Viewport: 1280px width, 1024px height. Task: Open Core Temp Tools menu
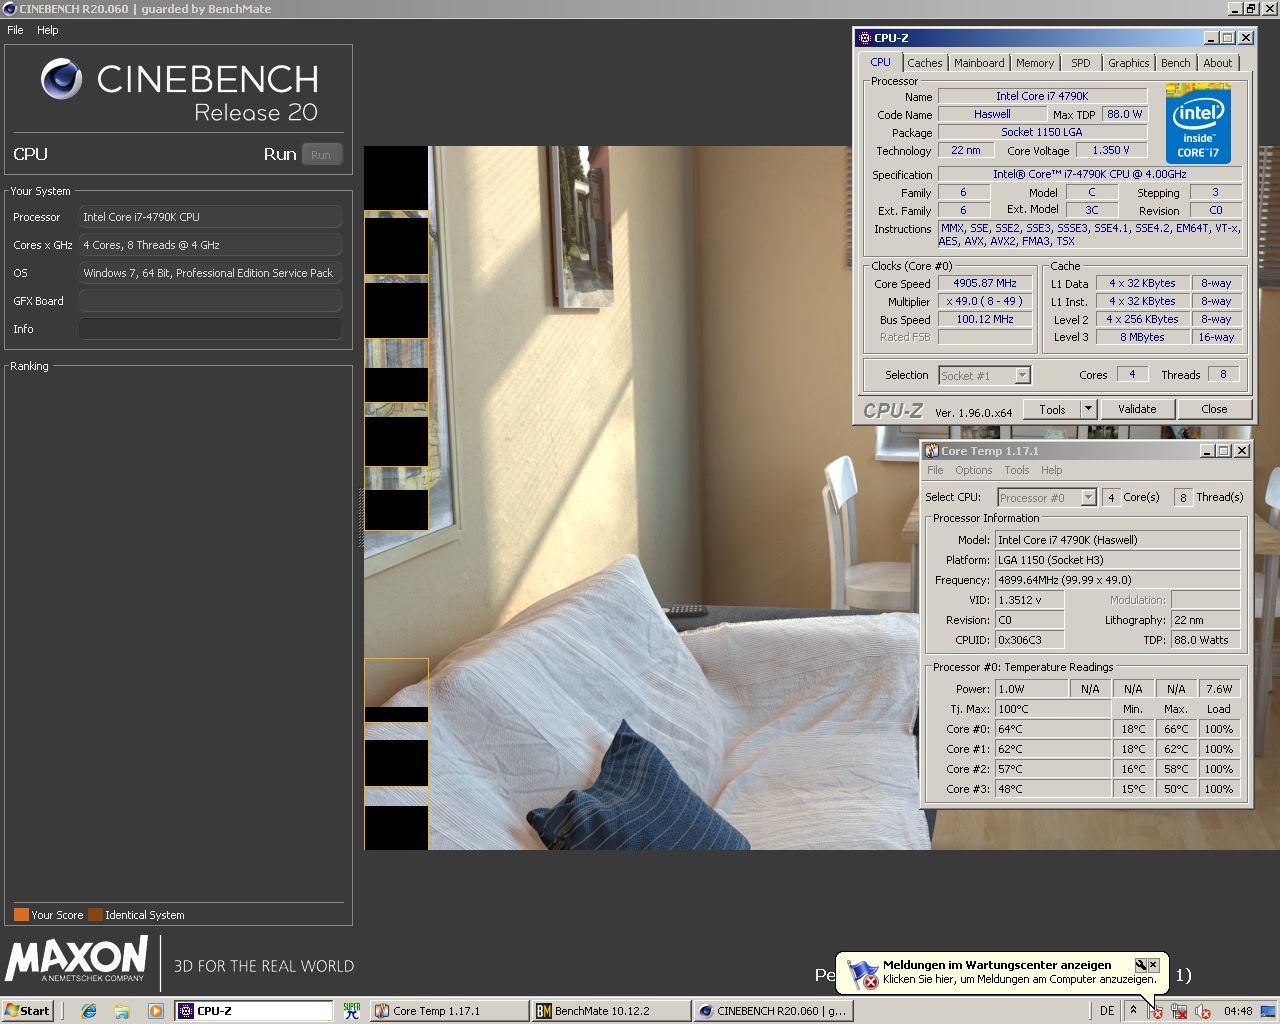(1017, 470)
